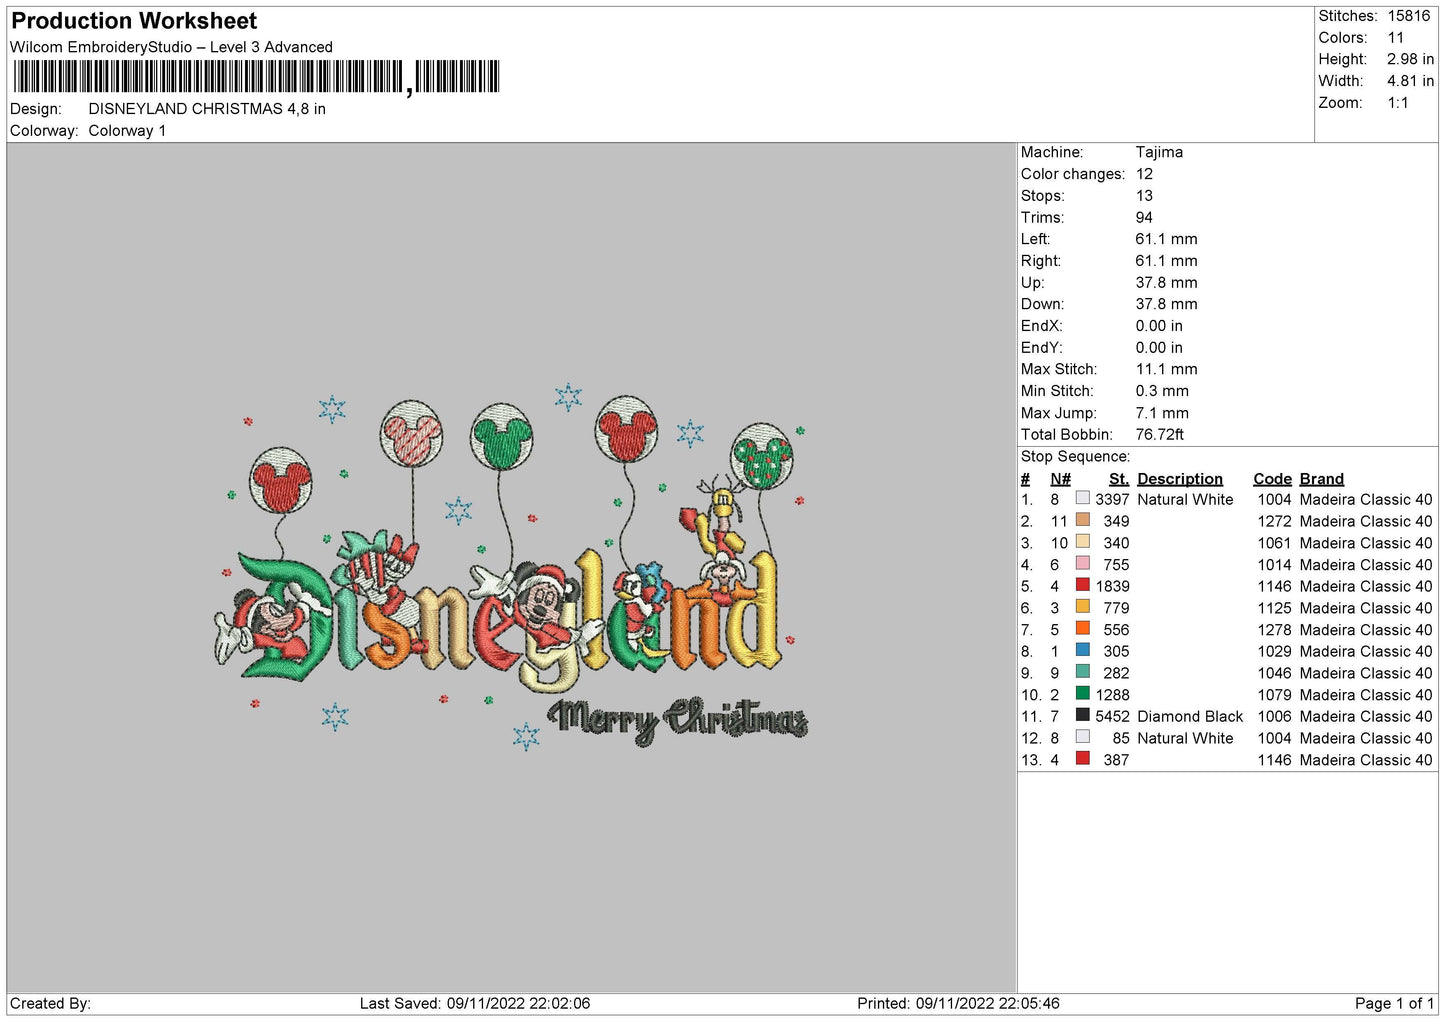Screen dimensions: 1445x1021
Task: Select the Machine value Tajima
Action: point(1159,152)
